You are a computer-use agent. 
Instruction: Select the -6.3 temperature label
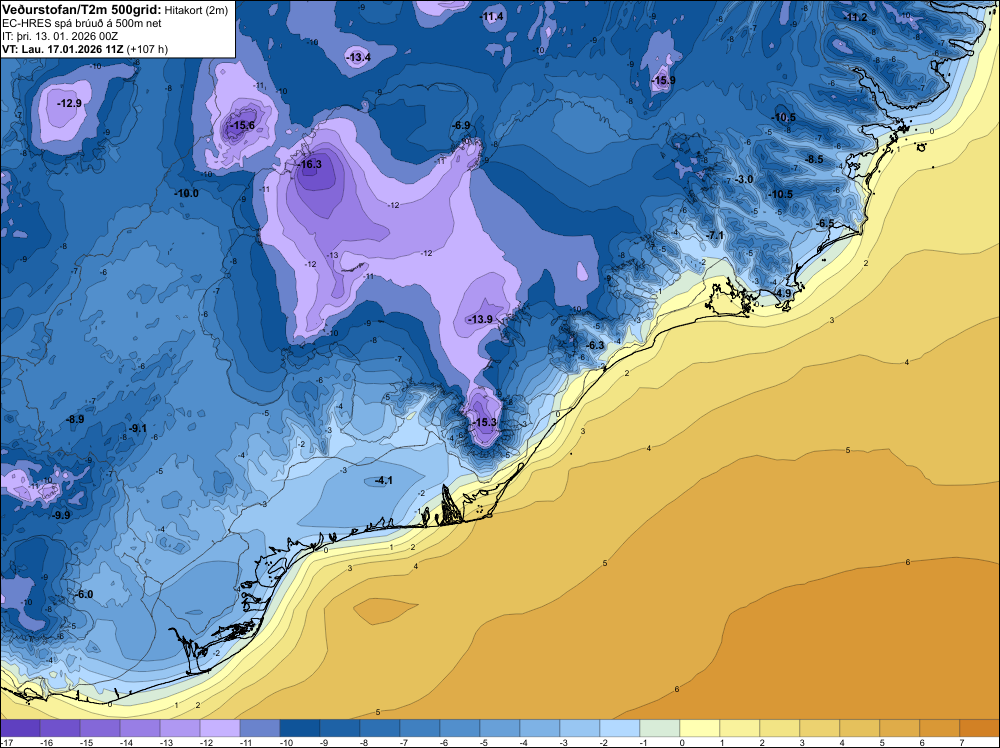[595, 345]
